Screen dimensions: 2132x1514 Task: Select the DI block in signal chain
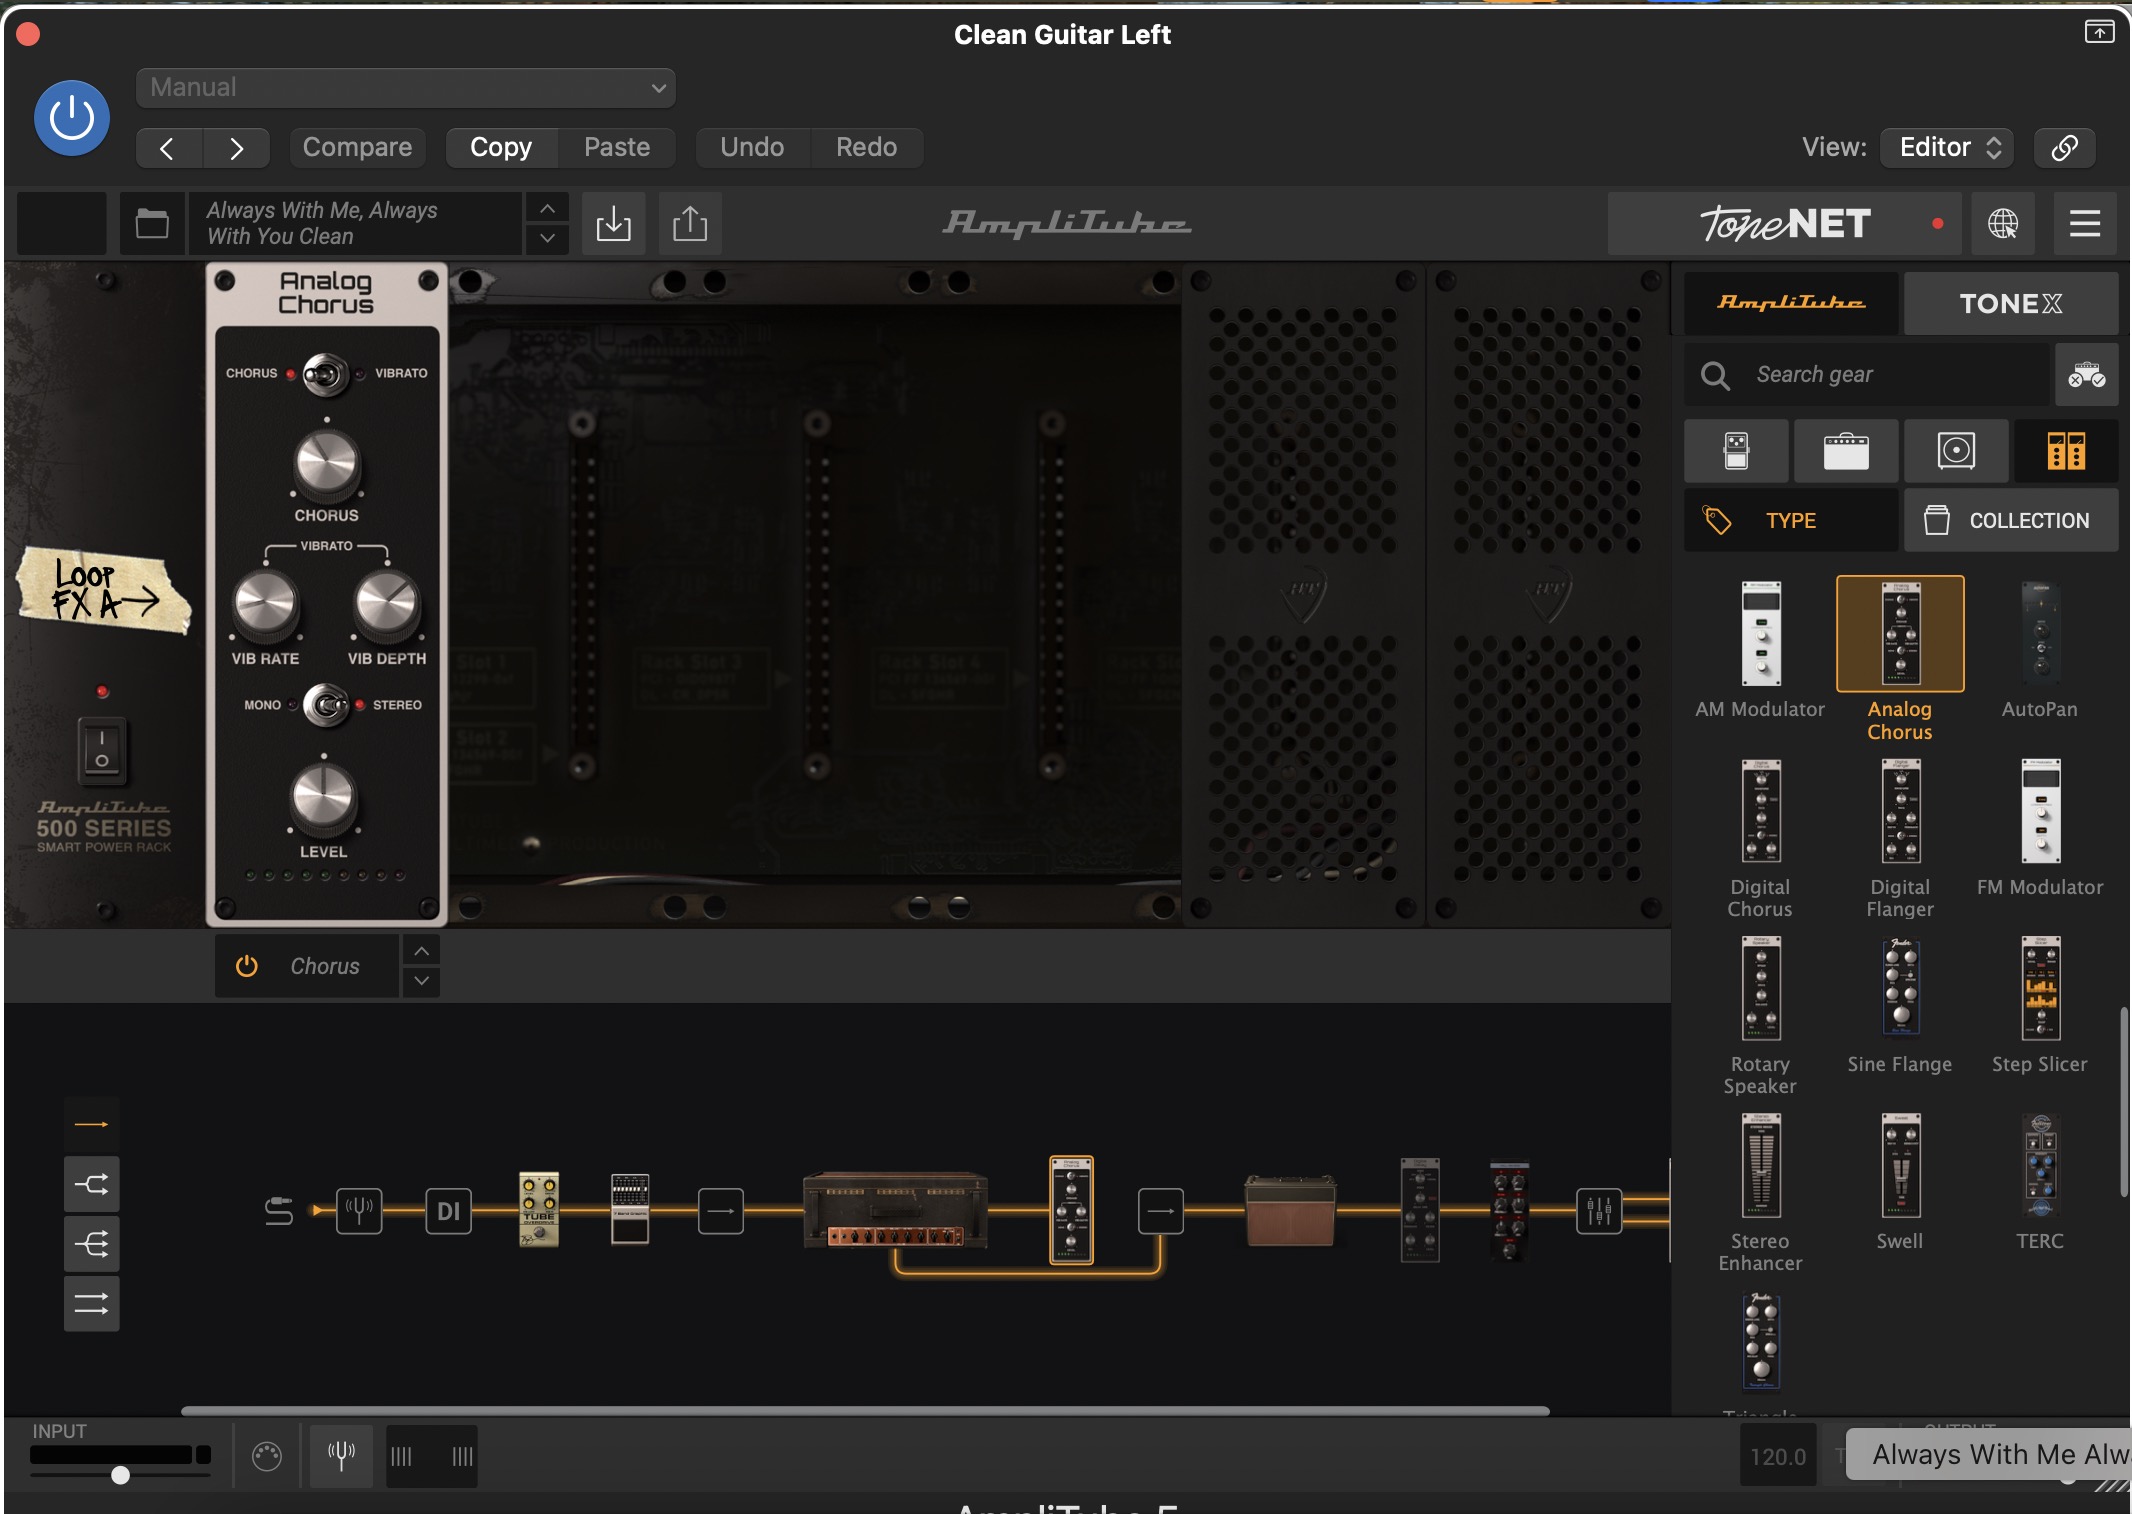[448, 1211]
